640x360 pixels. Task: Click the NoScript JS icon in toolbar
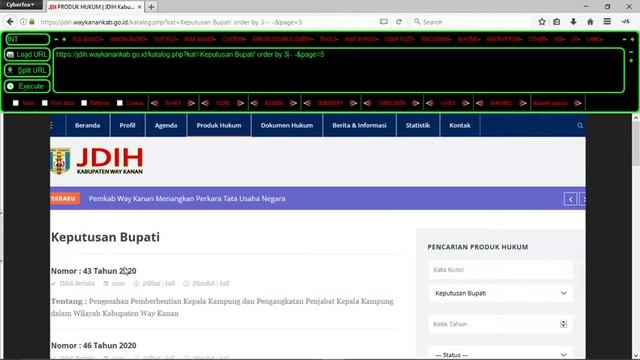pyautogui.click(x=626, y=22)
